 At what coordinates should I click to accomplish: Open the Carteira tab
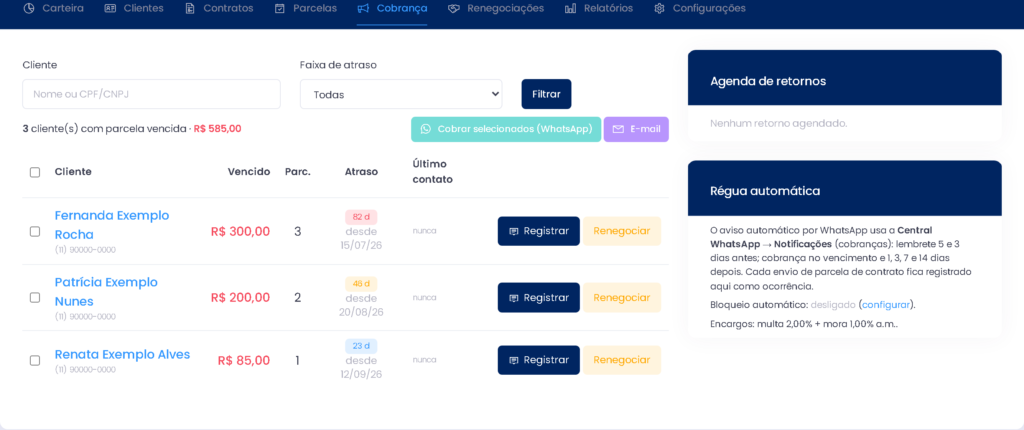pyautogui.click(x=54, y=8)
